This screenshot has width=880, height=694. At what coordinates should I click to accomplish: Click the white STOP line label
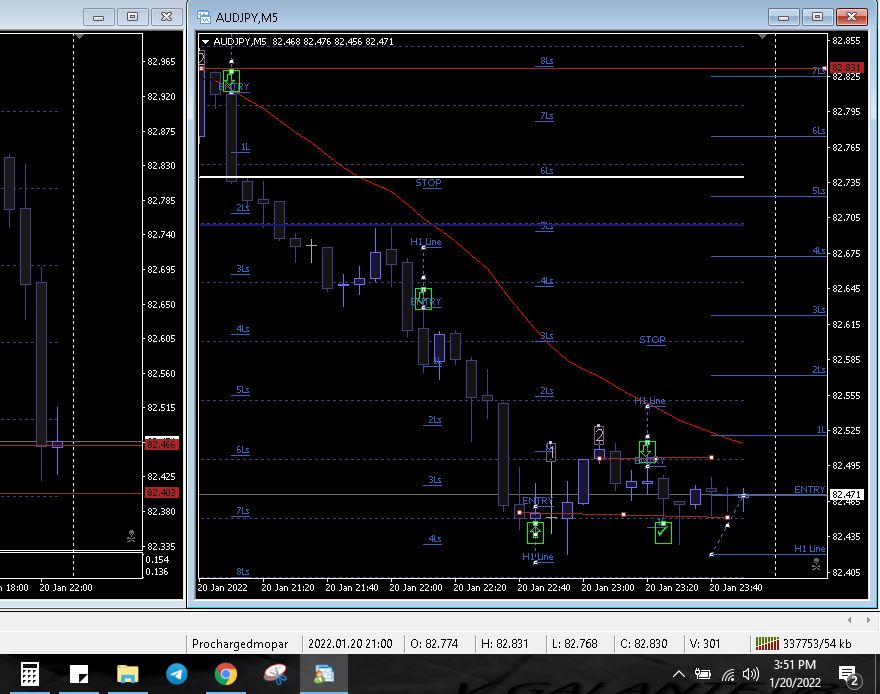pyautogui.click(x=428, y=183)
